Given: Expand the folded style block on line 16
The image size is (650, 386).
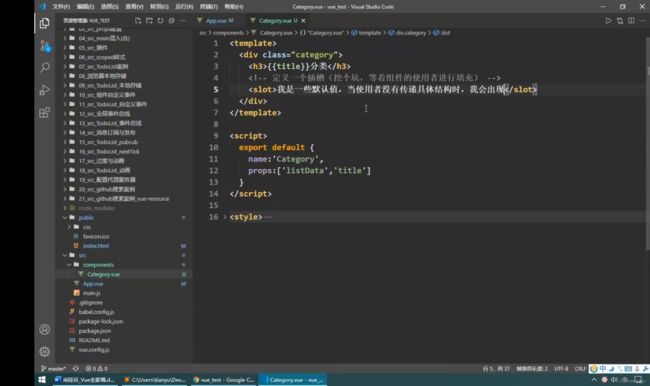Looking at the screenshot, I should tap(225, 217).
